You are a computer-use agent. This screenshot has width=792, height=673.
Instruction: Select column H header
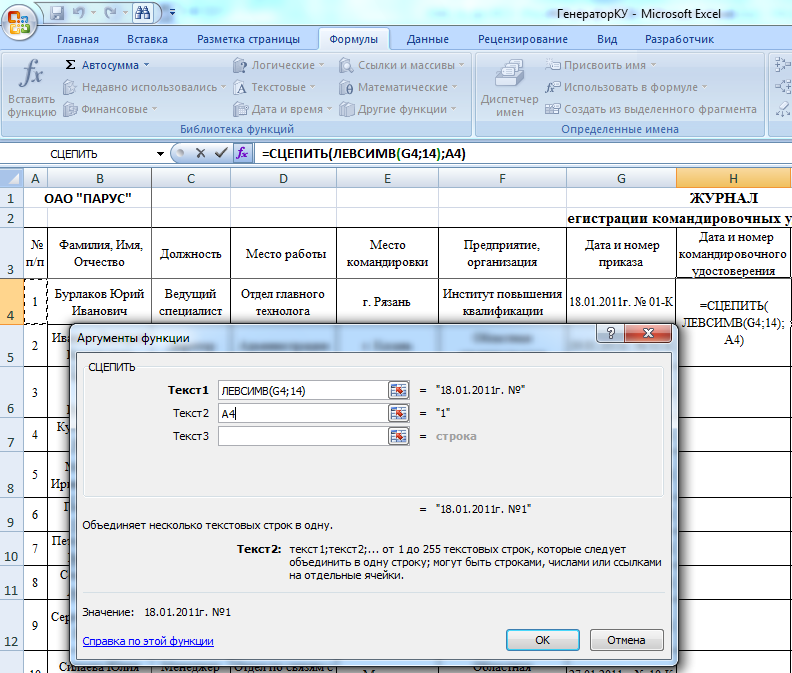pos(733,178)
